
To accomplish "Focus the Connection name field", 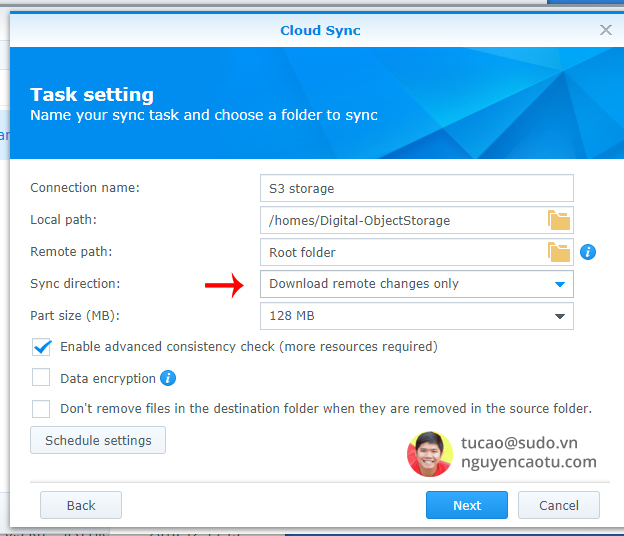I will tap(416, 188).
